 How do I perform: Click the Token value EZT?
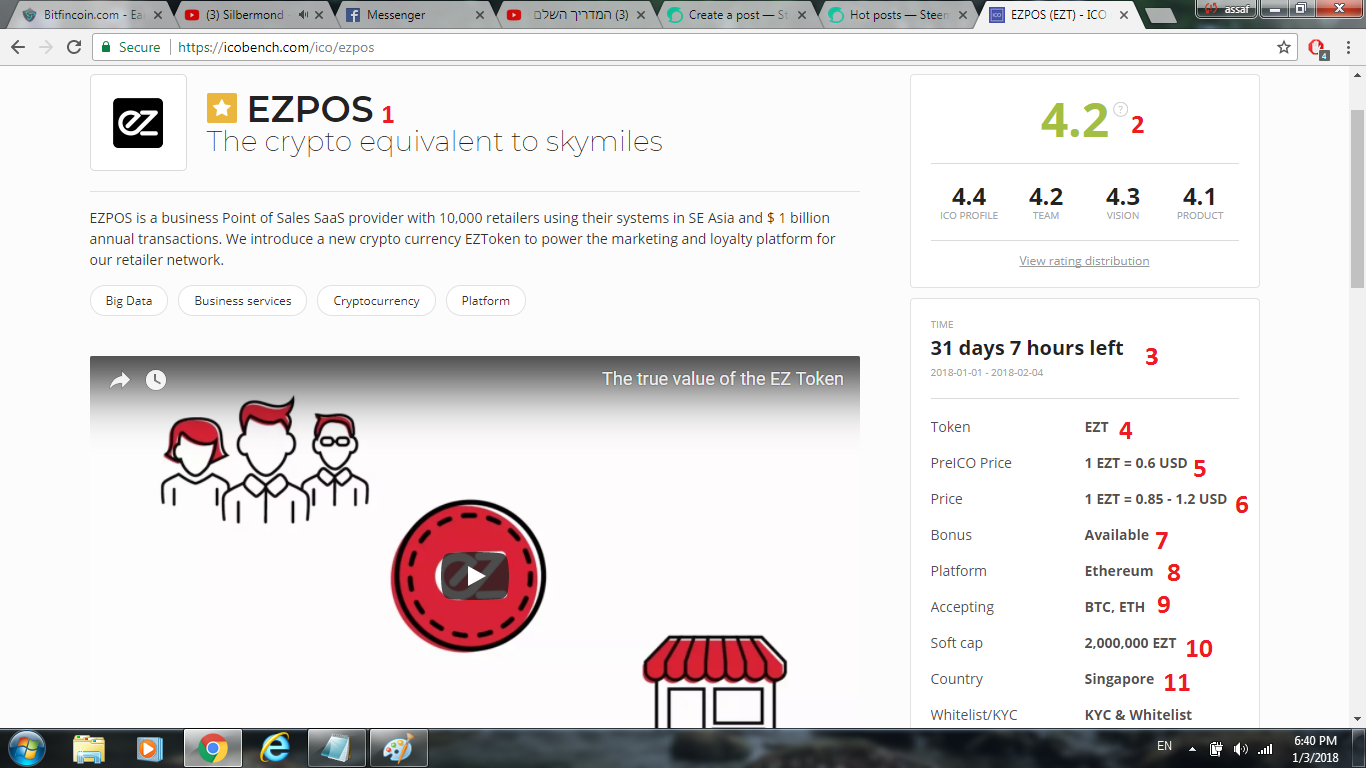1097,427
